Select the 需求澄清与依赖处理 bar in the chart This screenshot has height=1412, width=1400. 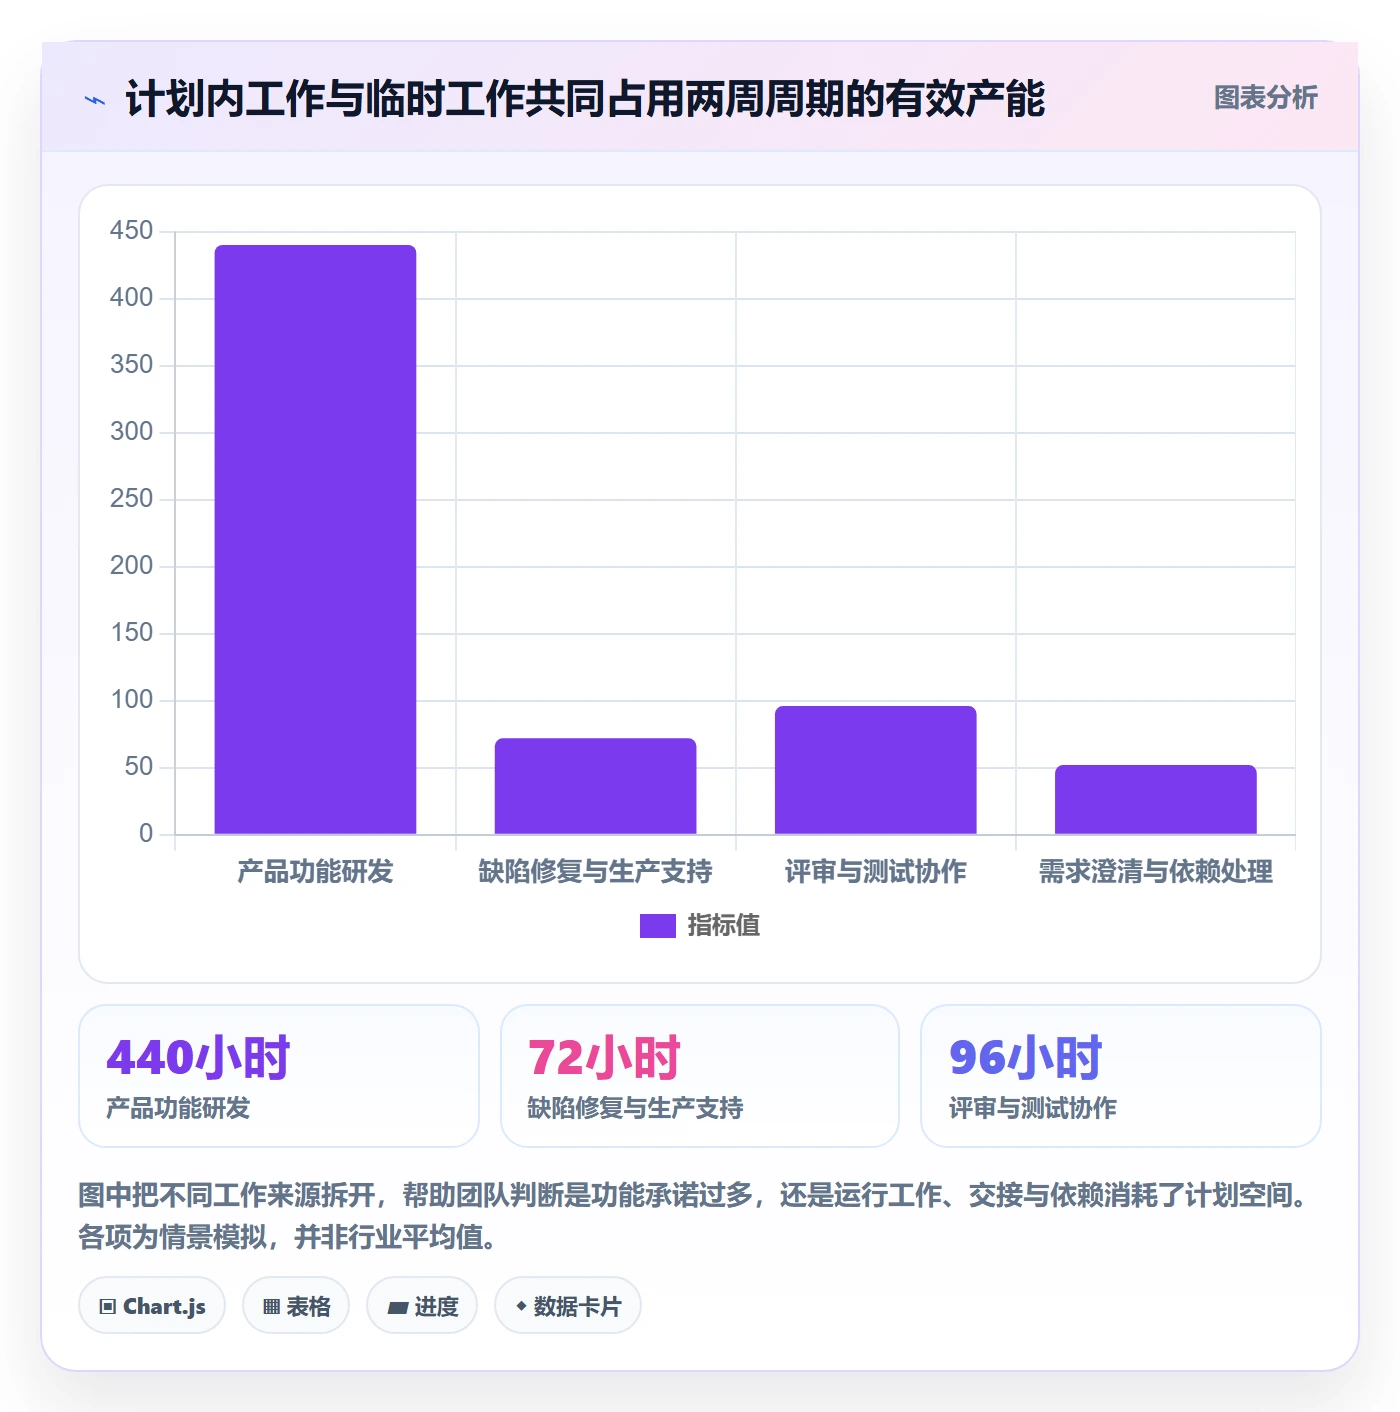1155,799
